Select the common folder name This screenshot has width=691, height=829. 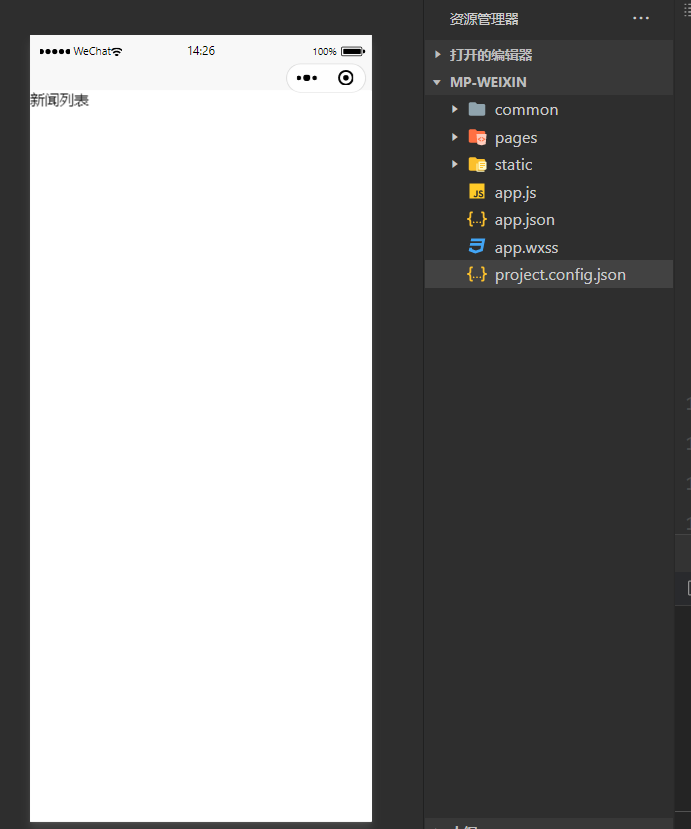(527, 110)
